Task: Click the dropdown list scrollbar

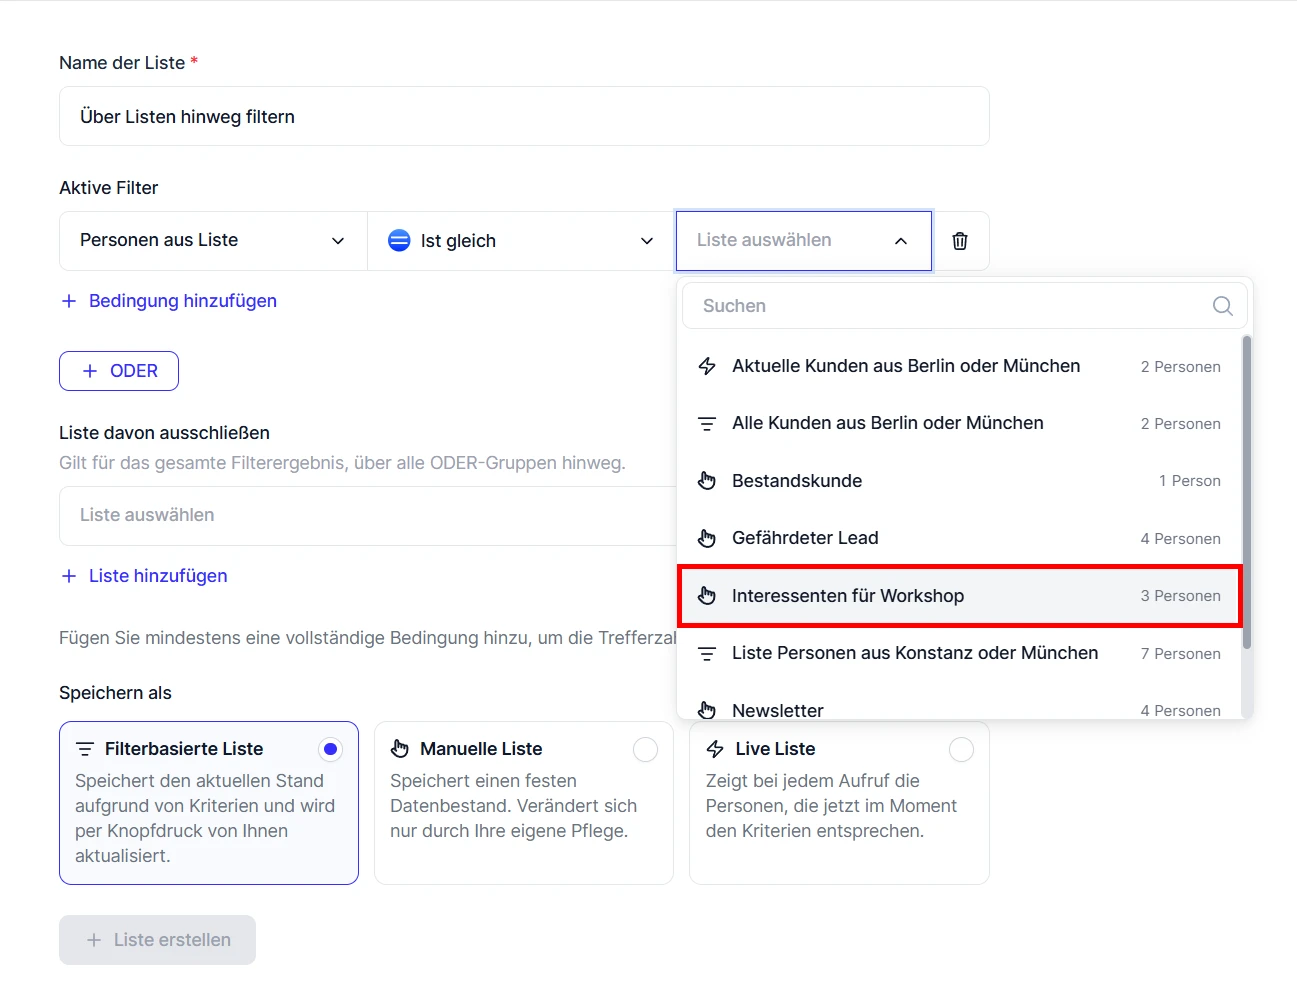Action: click(x=1247, y=493)
